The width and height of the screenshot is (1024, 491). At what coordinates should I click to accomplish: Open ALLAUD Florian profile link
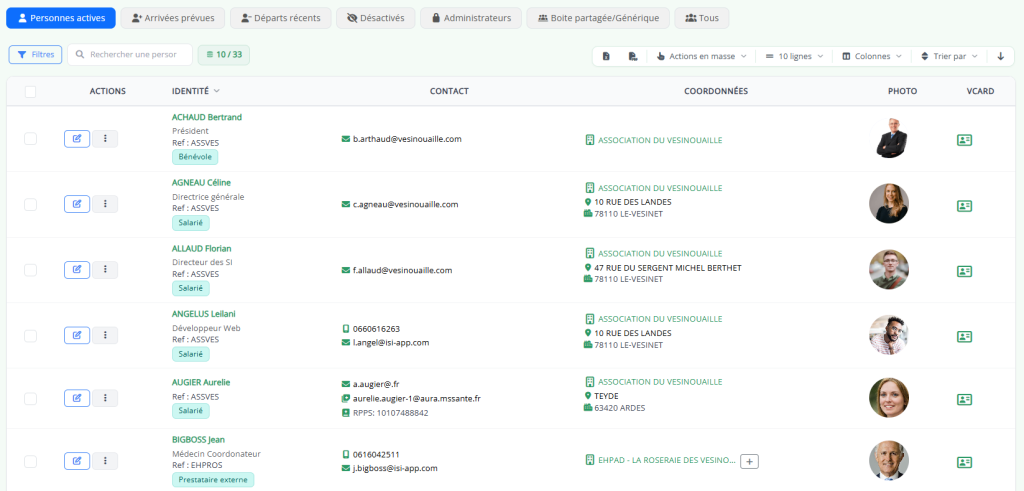pos(202,249)
